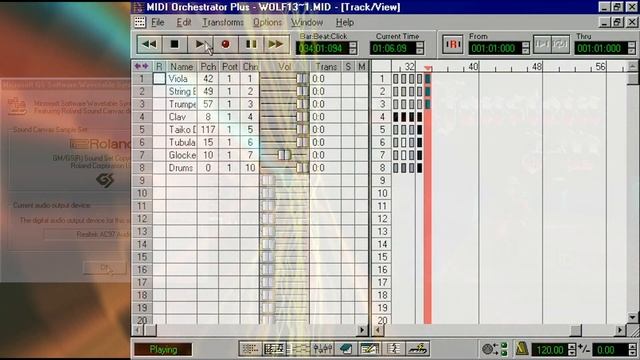Click the timeline vertical scroll down arrow
The height and width of the screenshot is (360, 640).
click(633, 317)
